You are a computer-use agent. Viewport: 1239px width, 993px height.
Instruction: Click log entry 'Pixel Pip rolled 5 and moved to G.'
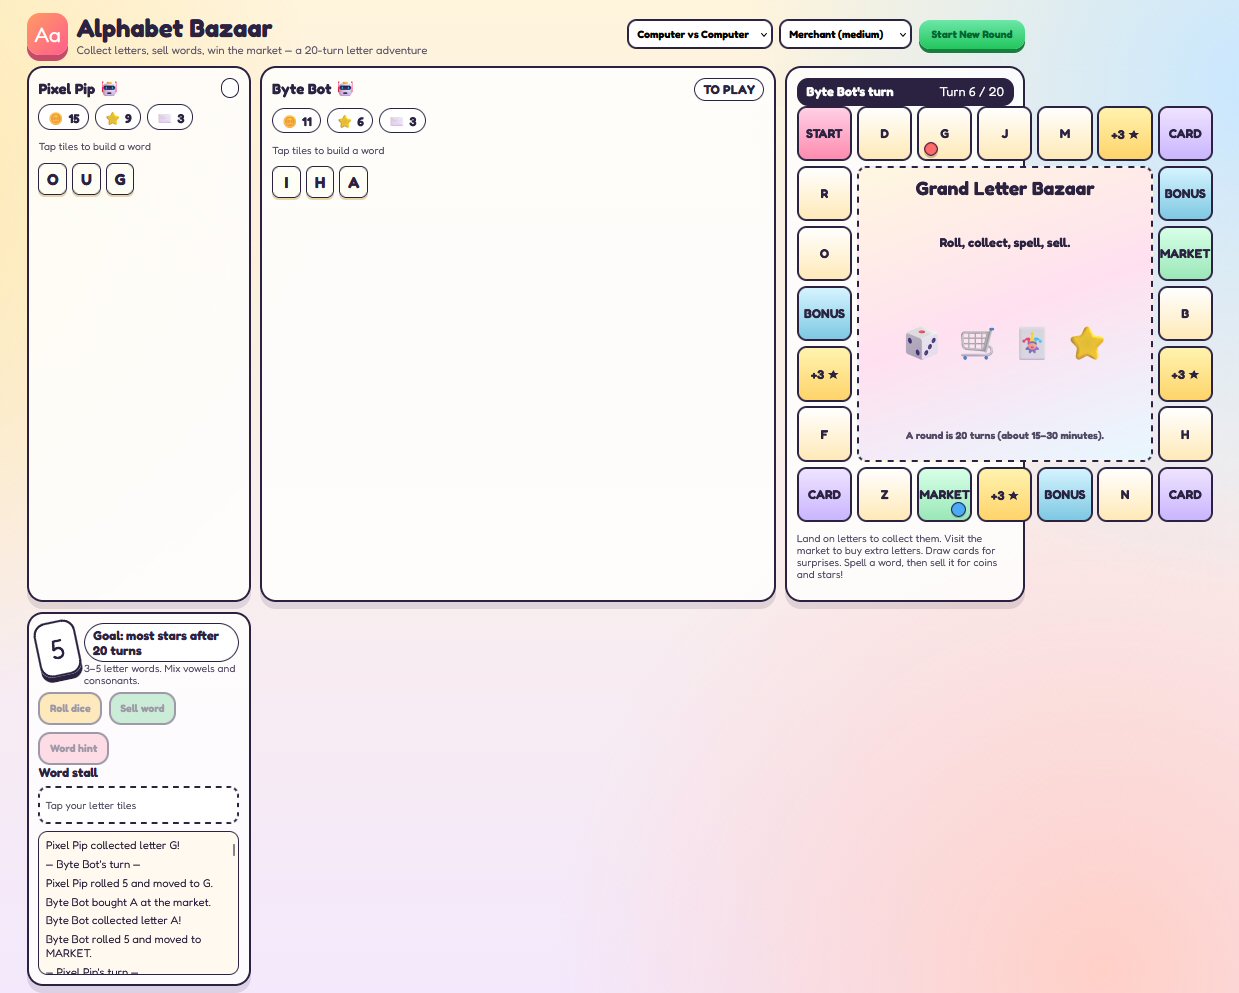129,883
